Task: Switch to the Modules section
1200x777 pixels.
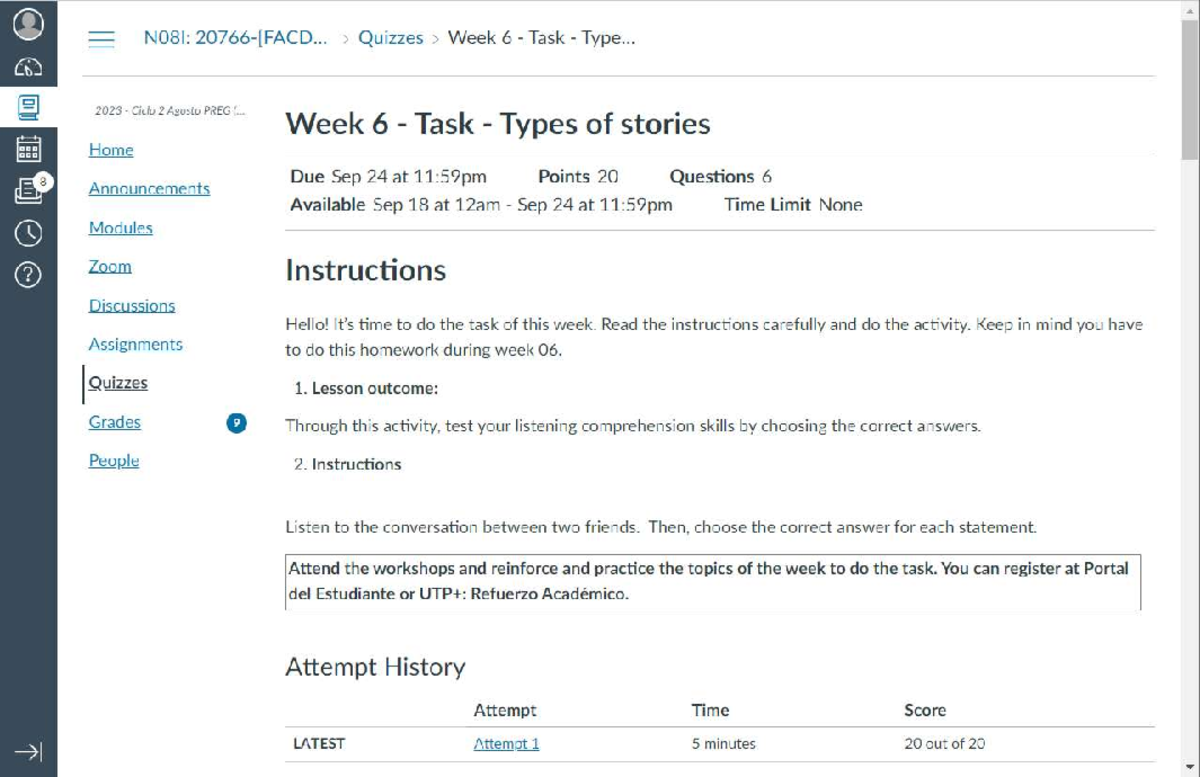Action: click(x=120, y=228)
